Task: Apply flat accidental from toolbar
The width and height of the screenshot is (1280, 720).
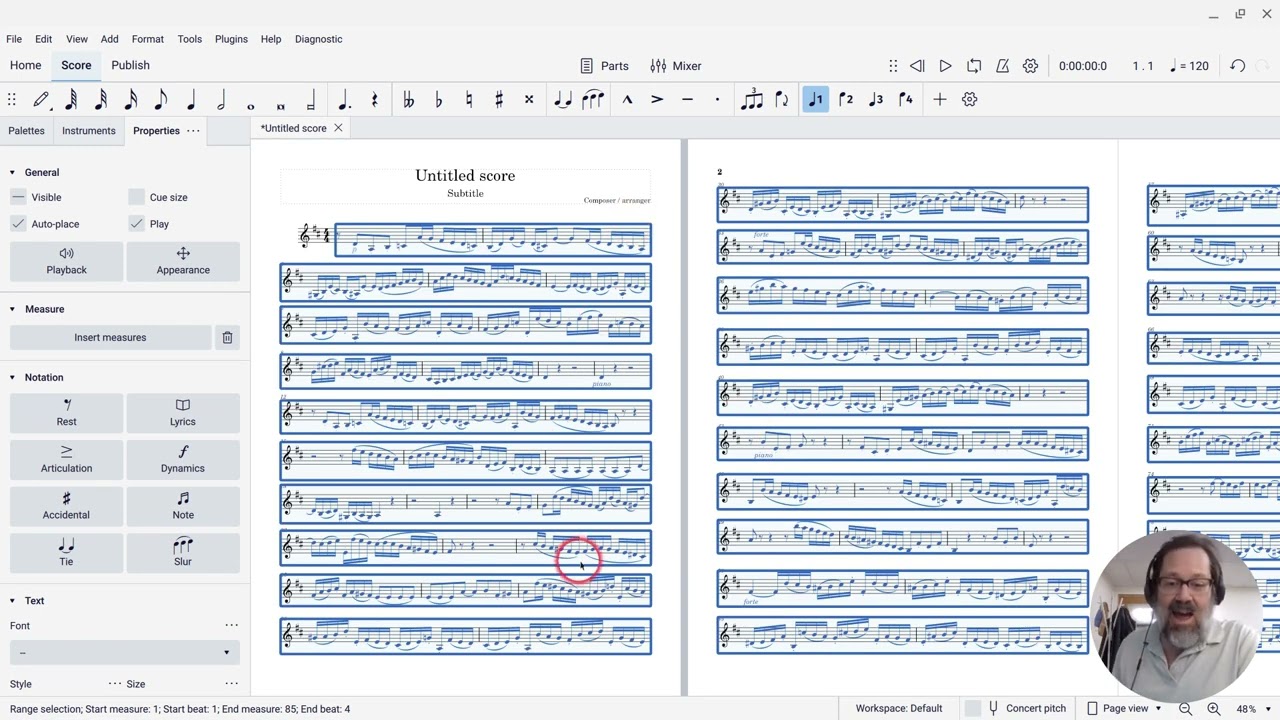Action: [x=438, y=99]
